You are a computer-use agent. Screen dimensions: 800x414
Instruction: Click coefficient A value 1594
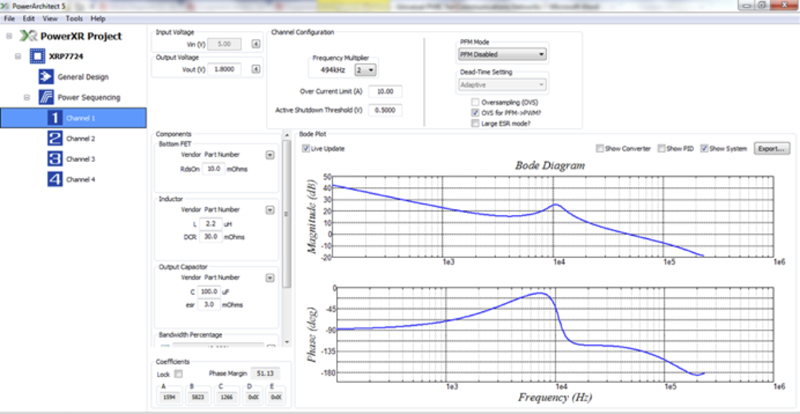pyautogui.click(x=170, y=396)
